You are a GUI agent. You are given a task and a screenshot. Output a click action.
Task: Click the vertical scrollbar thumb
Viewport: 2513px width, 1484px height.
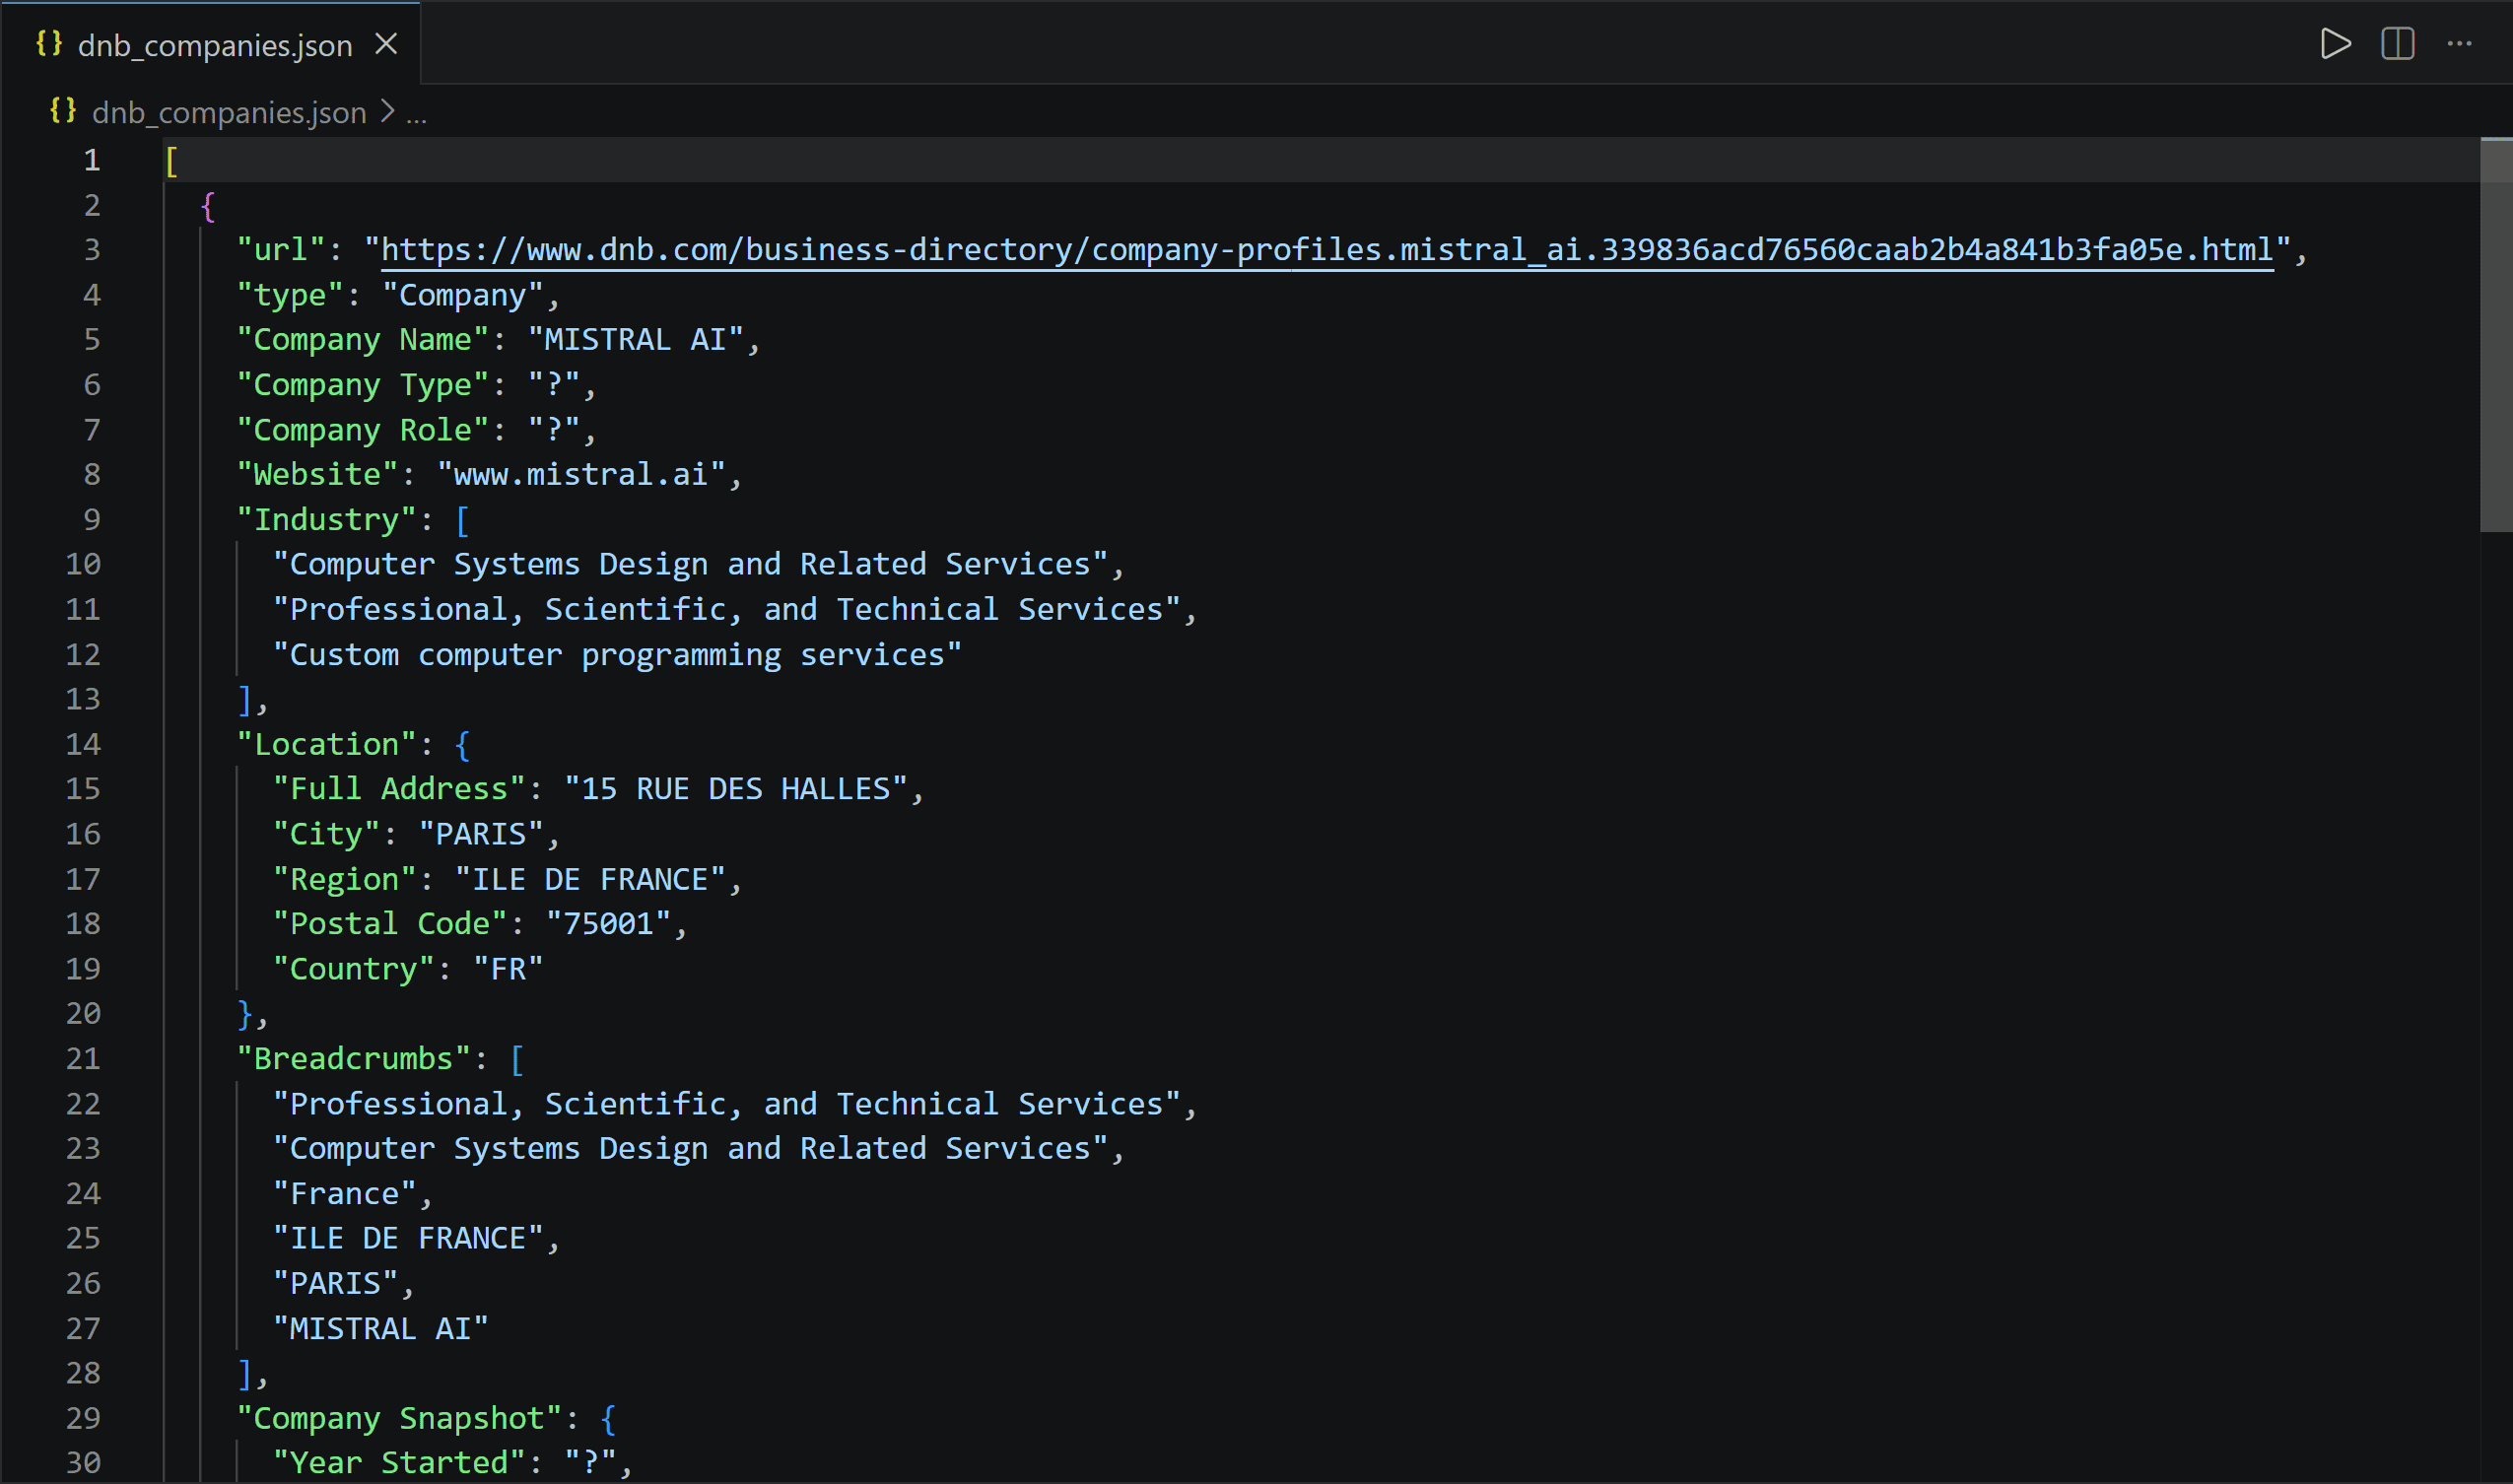2496,335
